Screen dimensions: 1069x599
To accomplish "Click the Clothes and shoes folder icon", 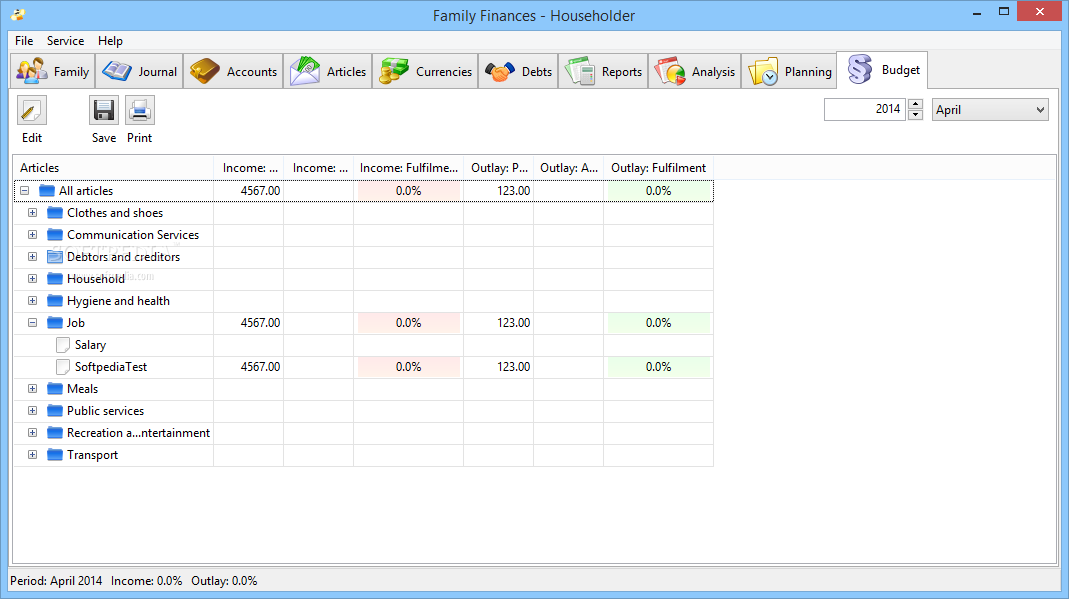I will (55, 213).
